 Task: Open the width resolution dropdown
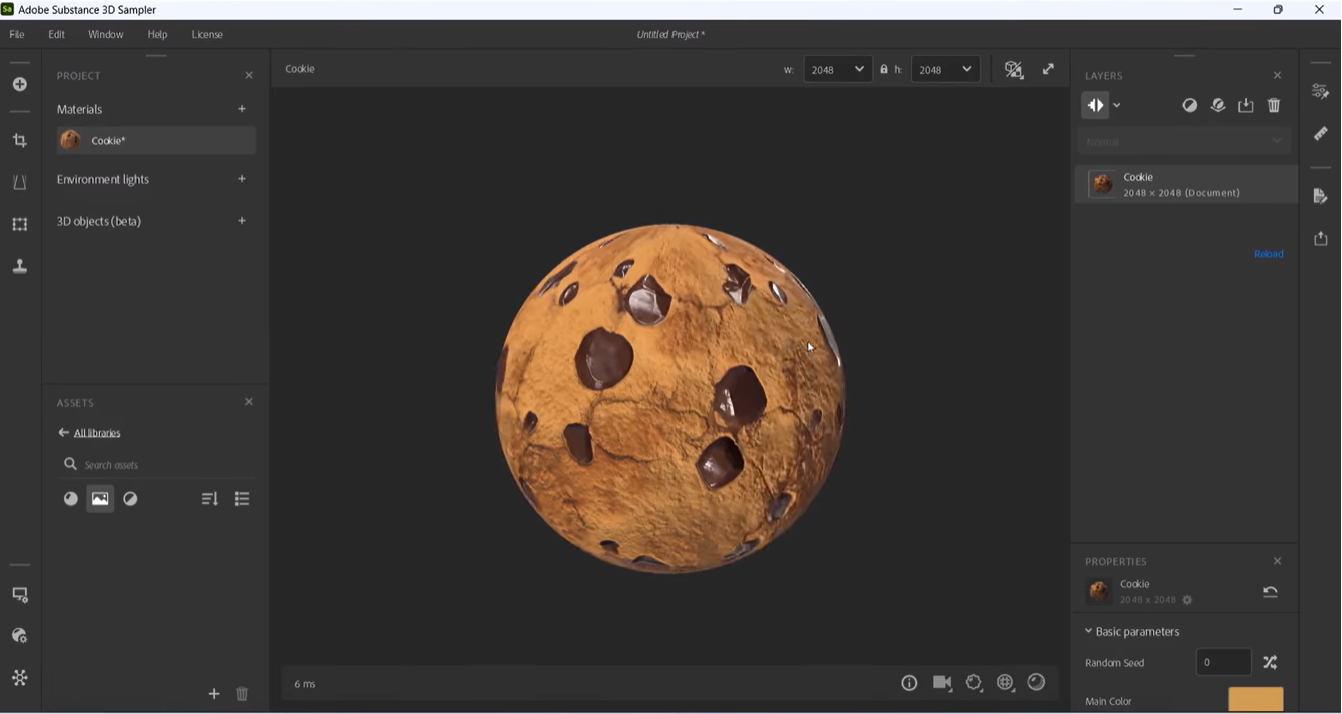[x=838, y=69]
